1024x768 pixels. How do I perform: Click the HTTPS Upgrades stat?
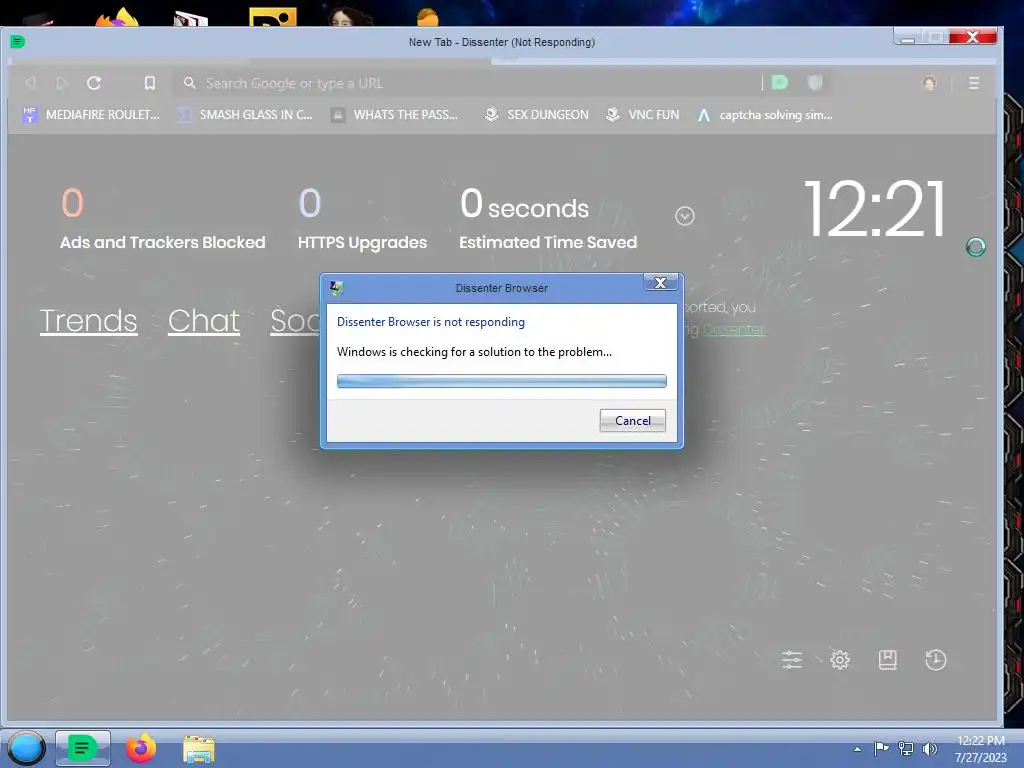(x=362, y=219)
